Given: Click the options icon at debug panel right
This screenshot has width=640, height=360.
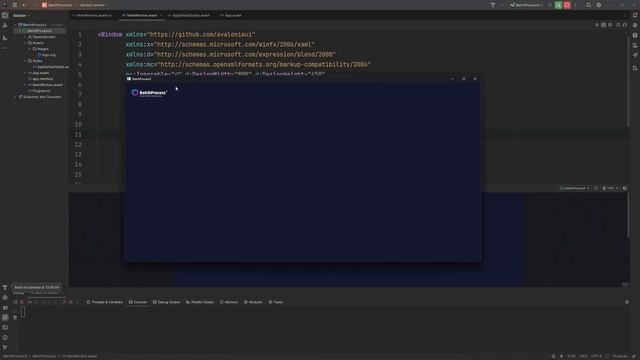Looking at the screenshot, I should 627,302.
